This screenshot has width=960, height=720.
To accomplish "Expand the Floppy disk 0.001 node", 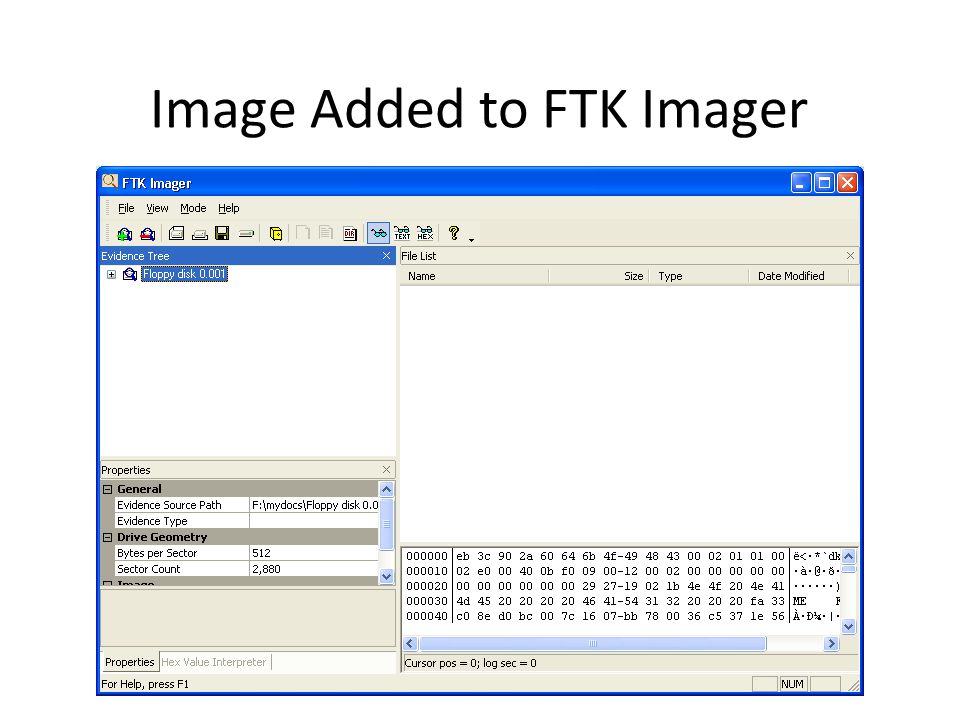I will [x=111, y=274].
